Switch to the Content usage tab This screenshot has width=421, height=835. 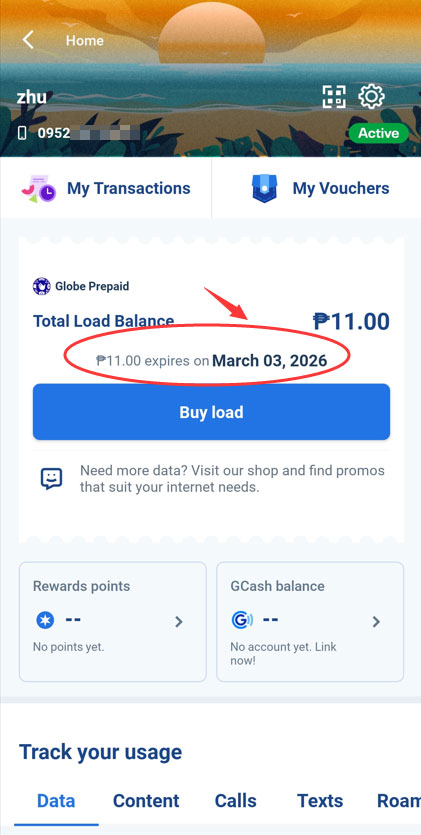coord(146,800)
